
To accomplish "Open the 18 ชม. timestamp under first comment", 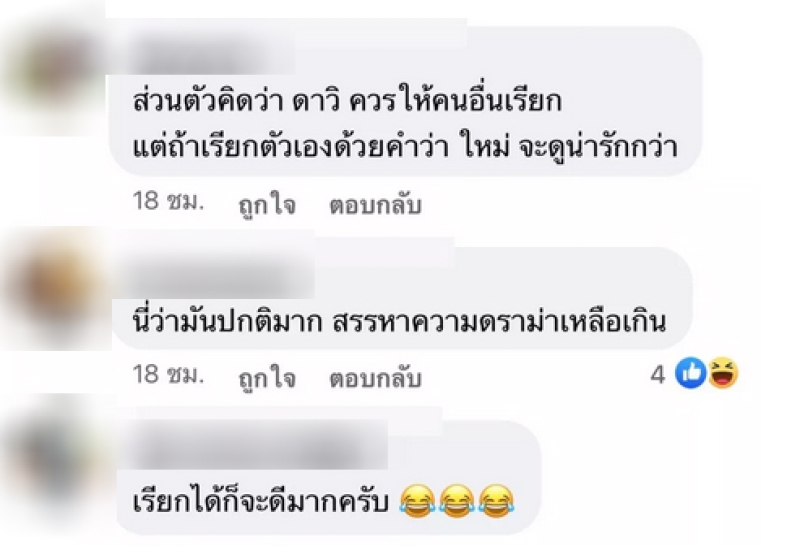I will coord(168,201).
